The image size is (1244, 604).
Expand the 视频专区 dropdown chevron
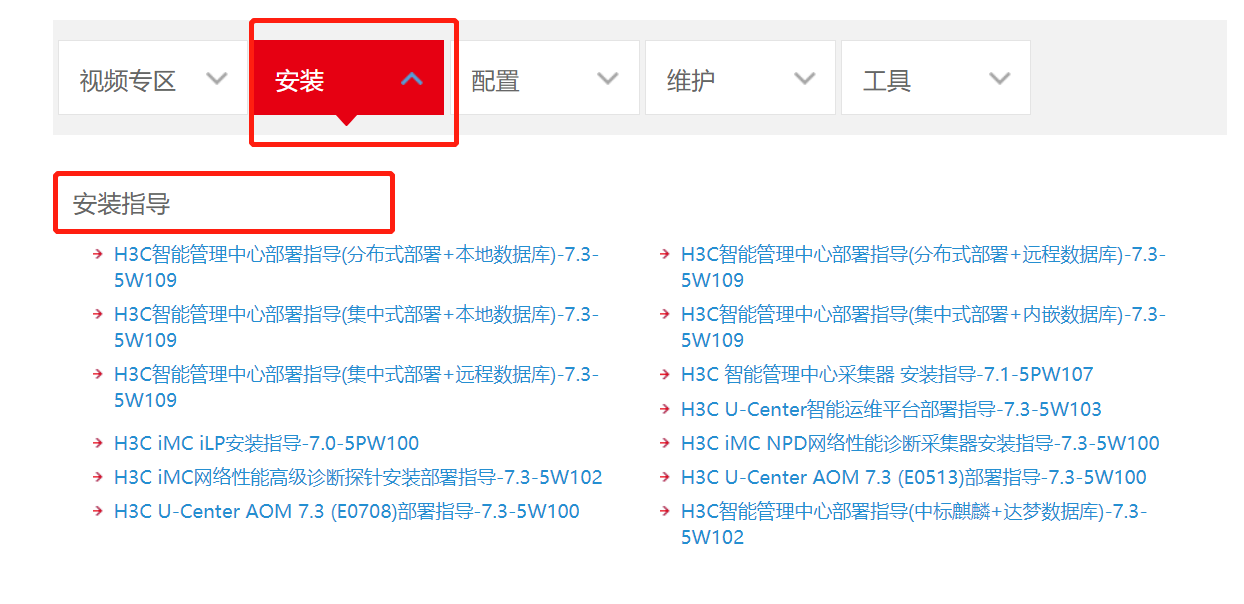pos(216,79)
